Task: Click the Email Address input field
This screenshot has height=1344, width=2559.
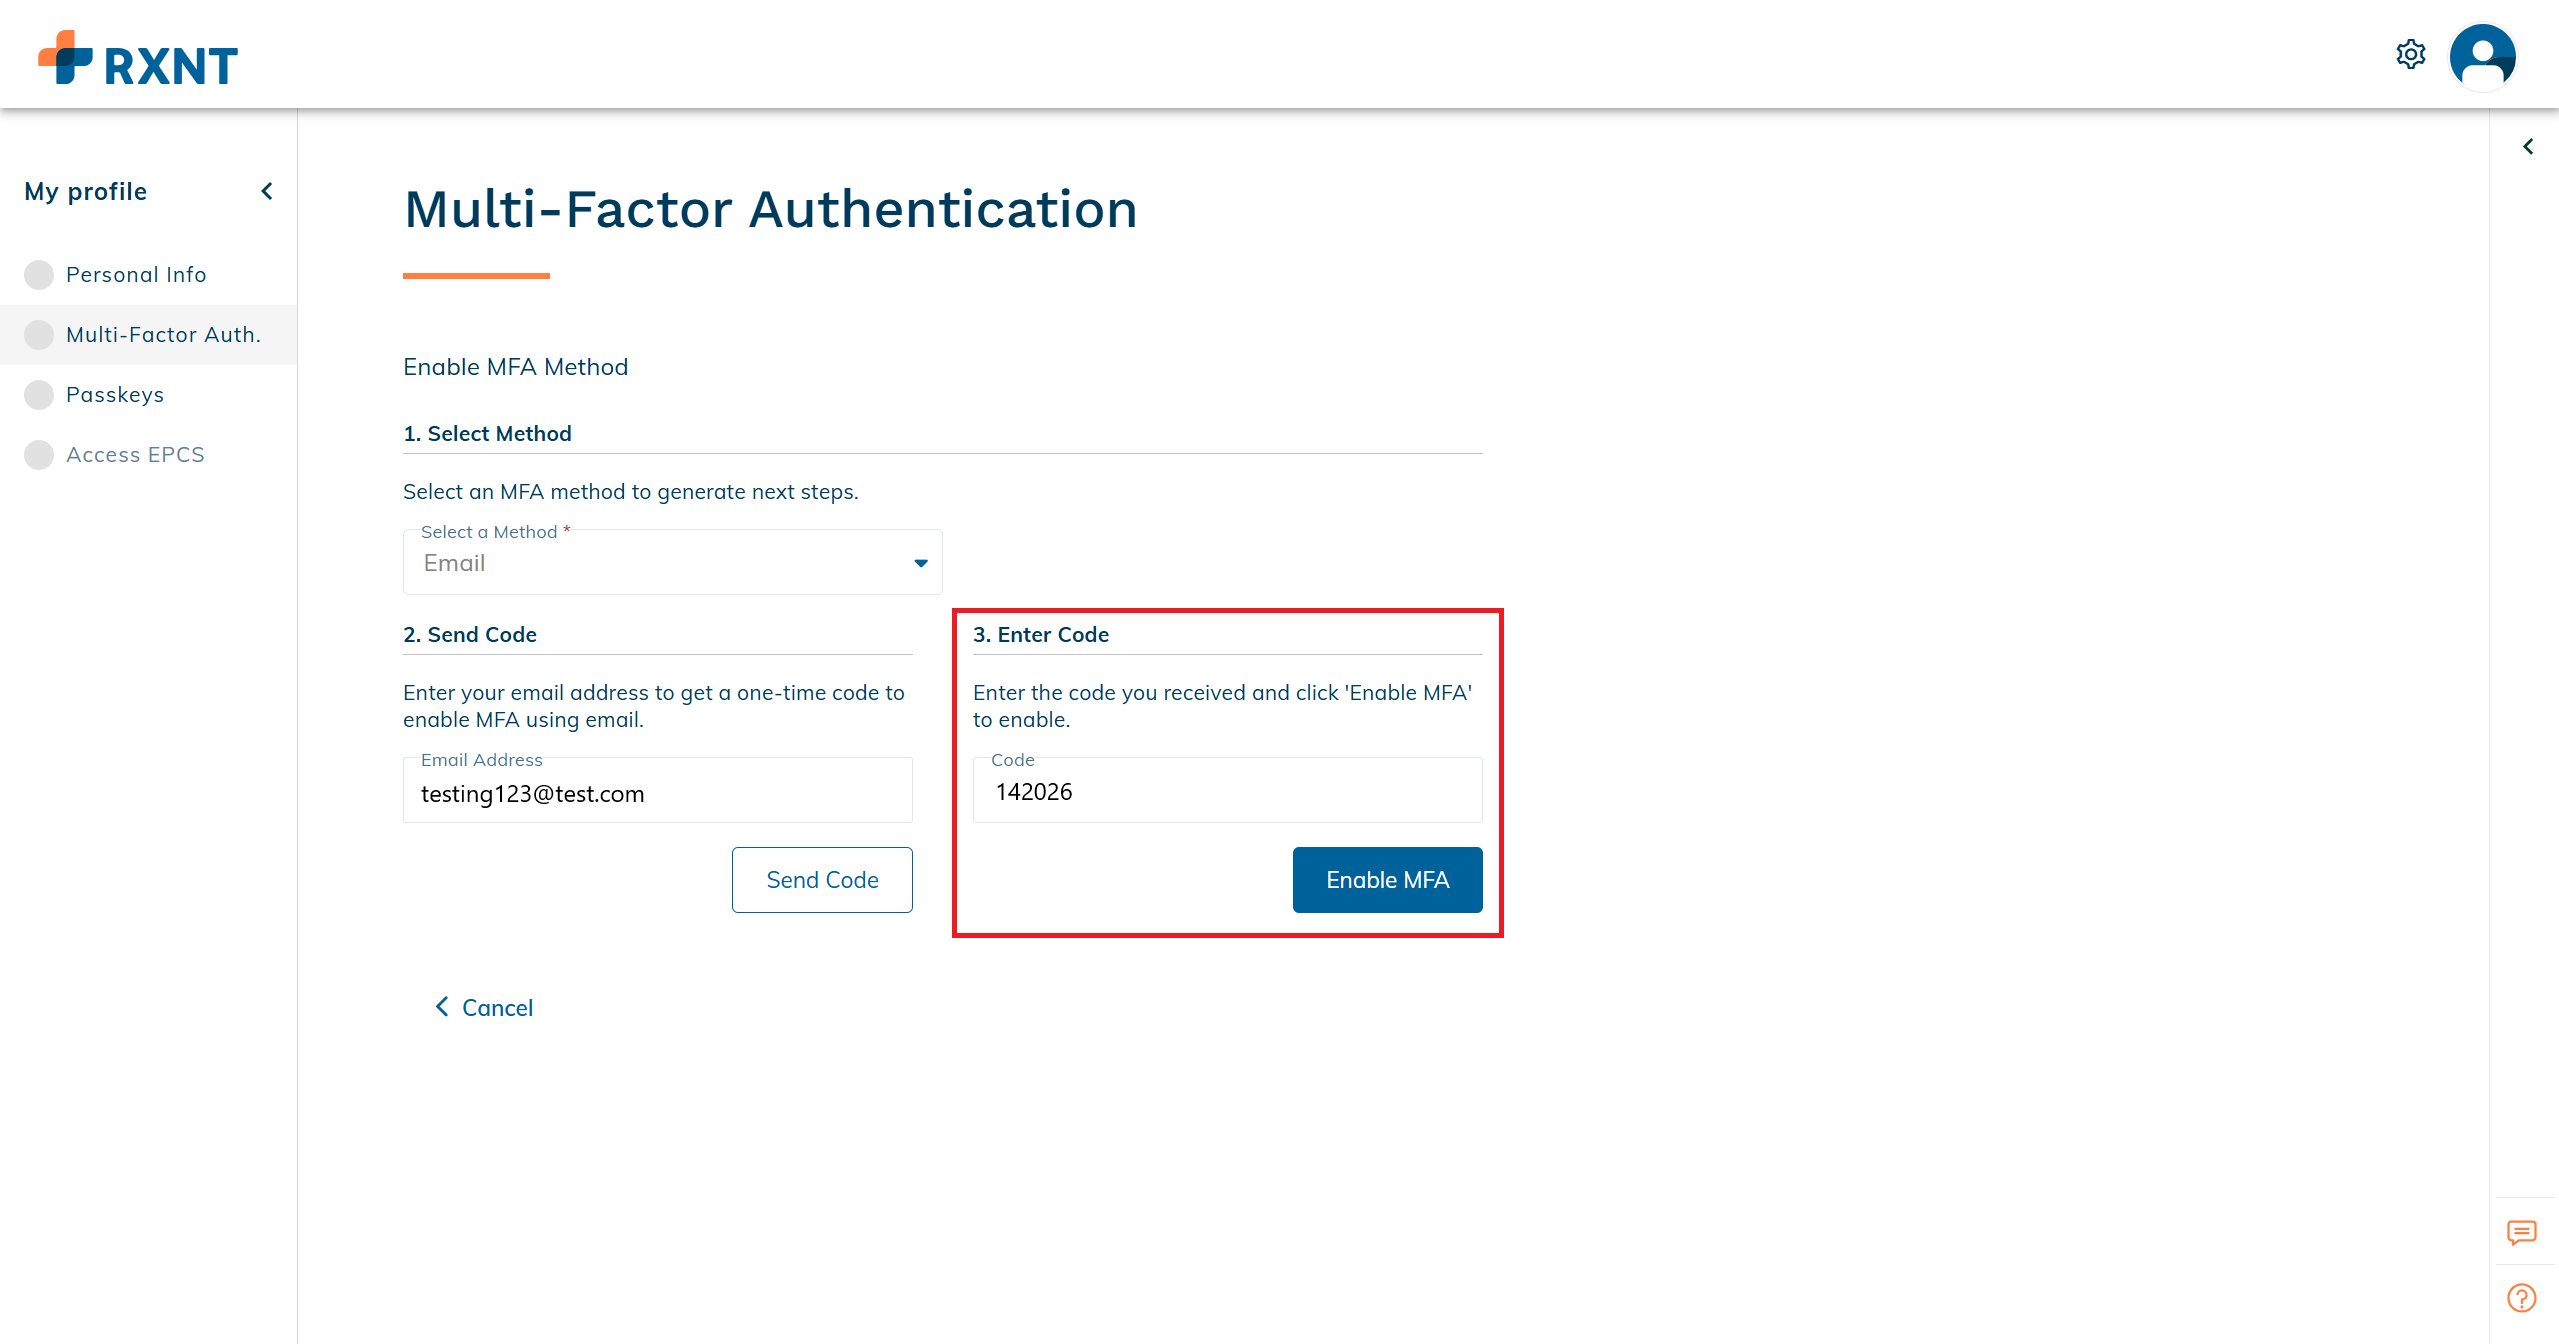Action: [x=657, y=793]
